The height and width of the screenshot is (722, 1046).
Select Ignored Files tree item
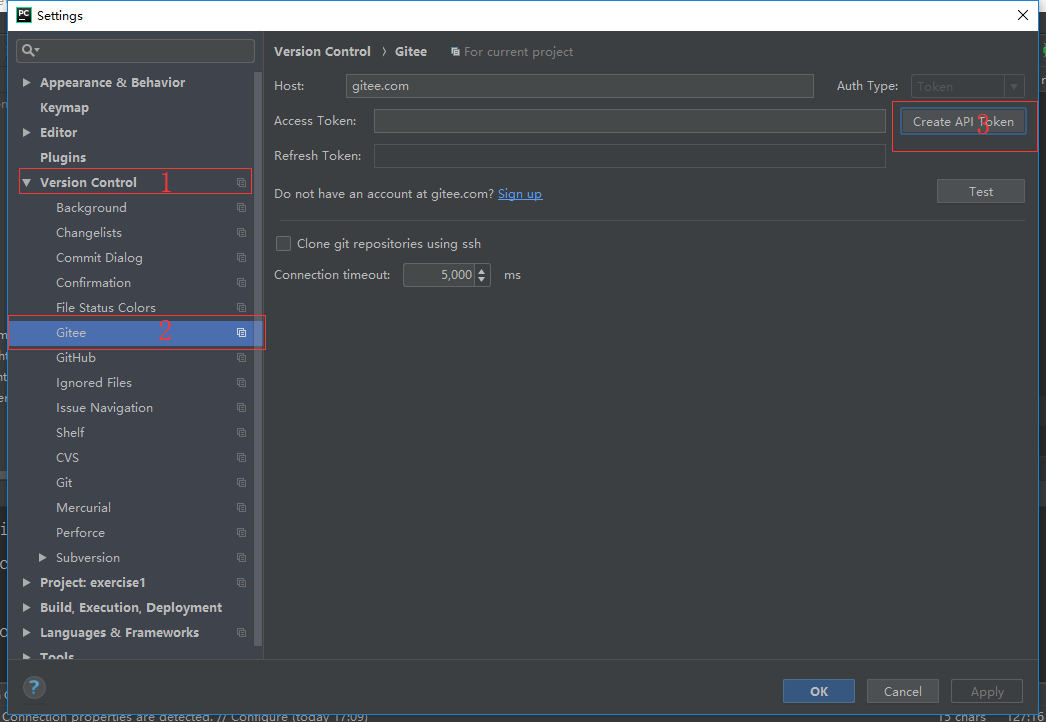coord(93,382)
